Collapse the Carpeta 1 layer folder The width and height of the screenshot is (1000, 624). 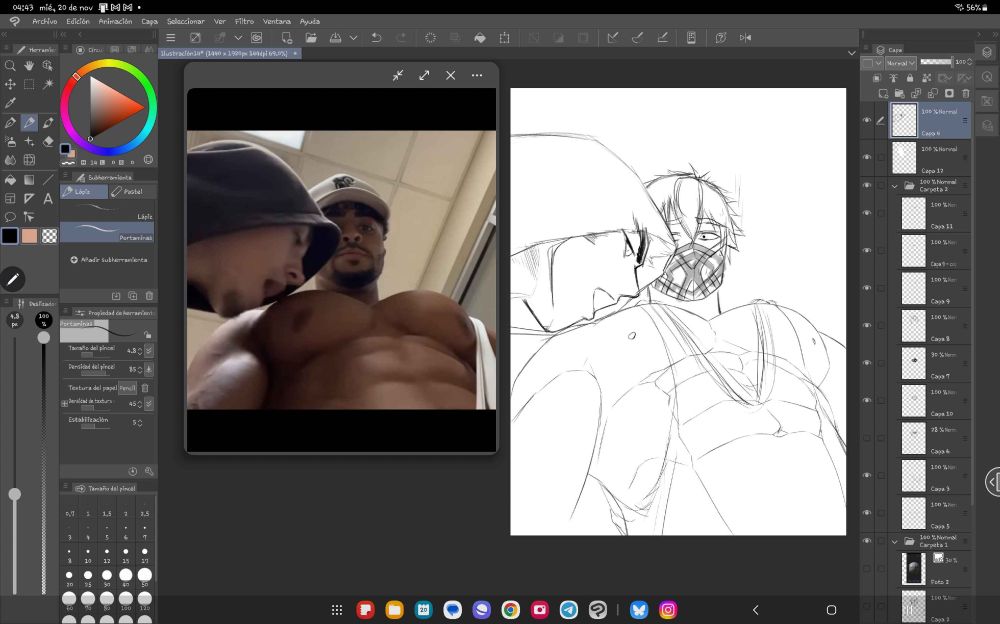[894, 542]
